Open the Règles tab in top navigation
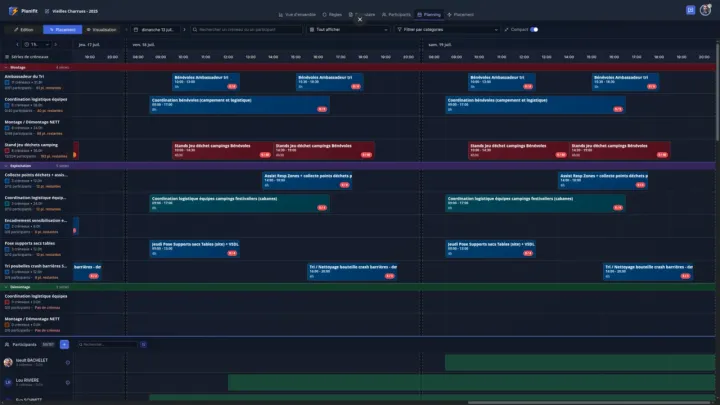This screenshot has width=720, height=405. tap(331, 15)
